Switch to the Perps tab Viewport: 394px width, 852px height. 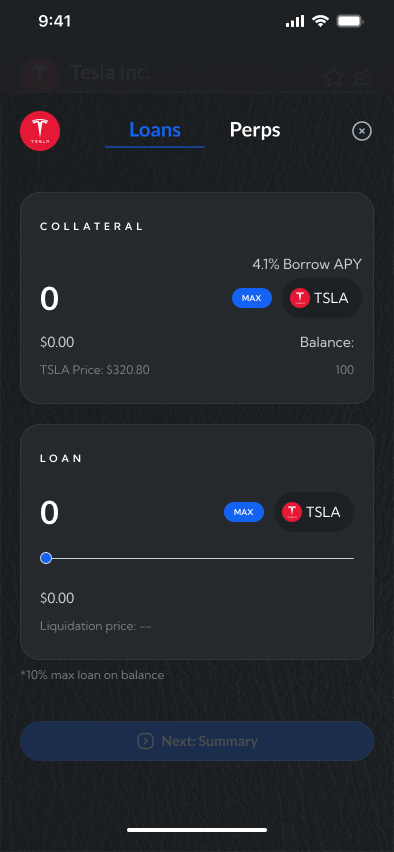click(255, 130)
